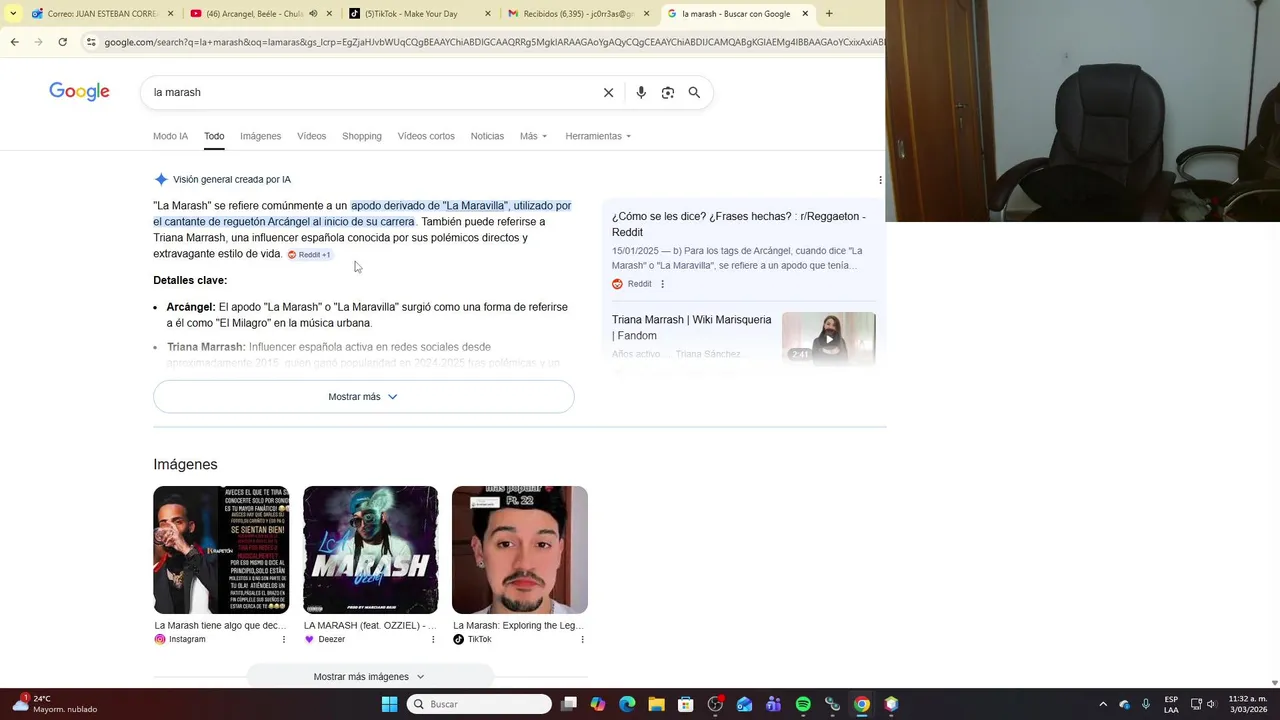Click the Reddit +1 source chip

coord(309,255)
